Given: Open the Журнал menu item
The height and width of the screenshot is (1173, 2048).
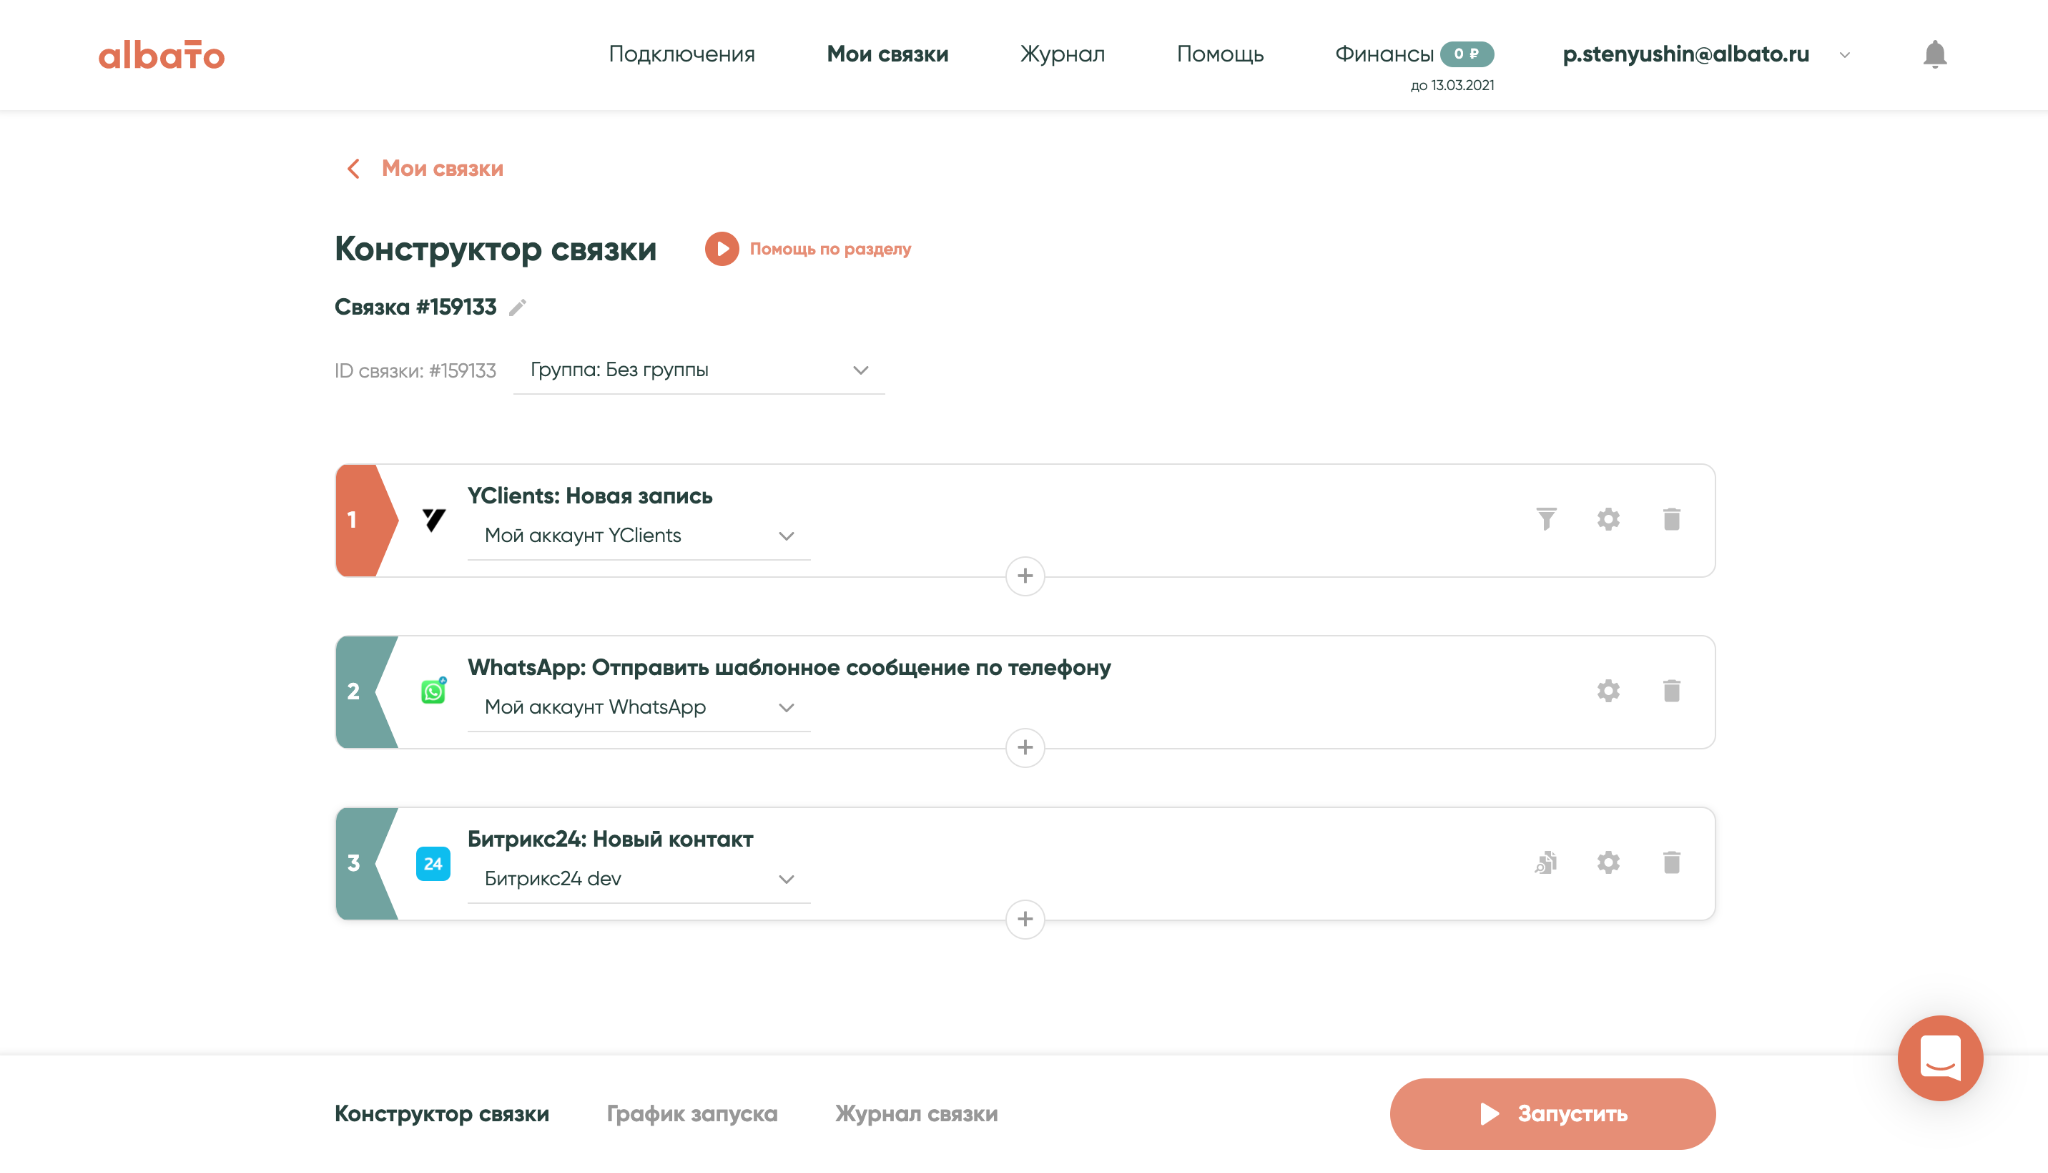Looking at the screenshot, I should [x=1062, y=54].
